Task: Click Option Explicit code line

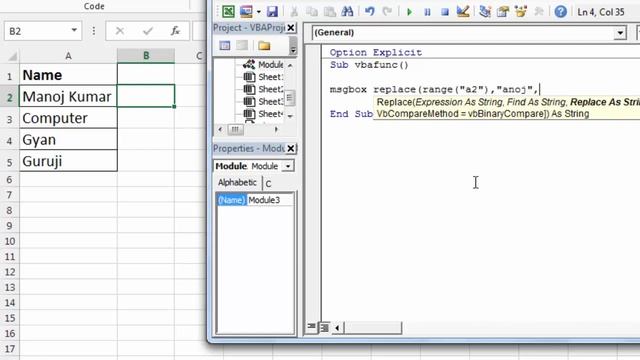Action: pos(376,53)
